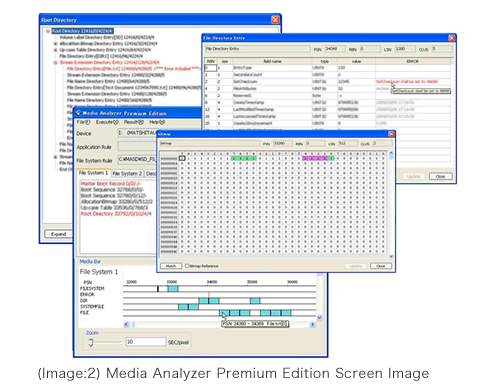The image size is (483, 391).
Task: Enable the Bitmap Reference checkbox
Action: coord(187,266)
